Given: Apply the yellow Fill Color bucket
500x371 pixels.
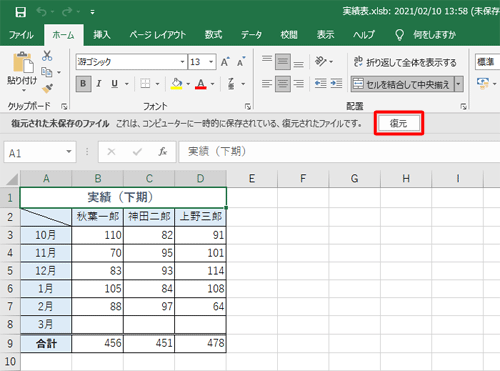Looking at the screenshot, I should [x=177, y=83].
